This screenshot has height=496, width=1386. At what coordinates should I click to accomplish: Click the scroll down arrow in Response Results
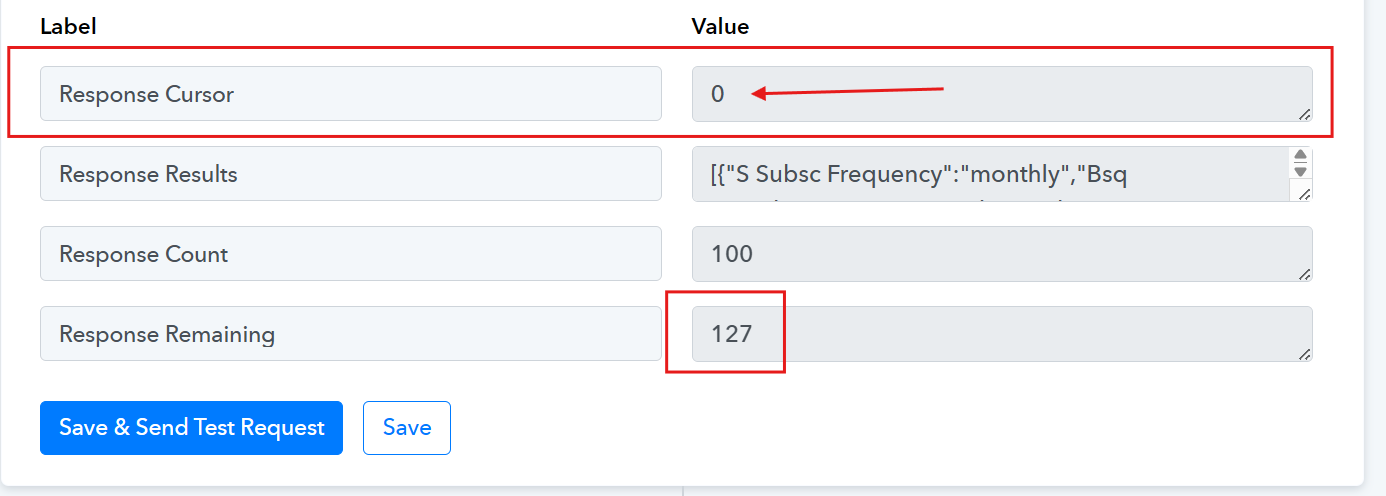click(x=1300, y=172)
